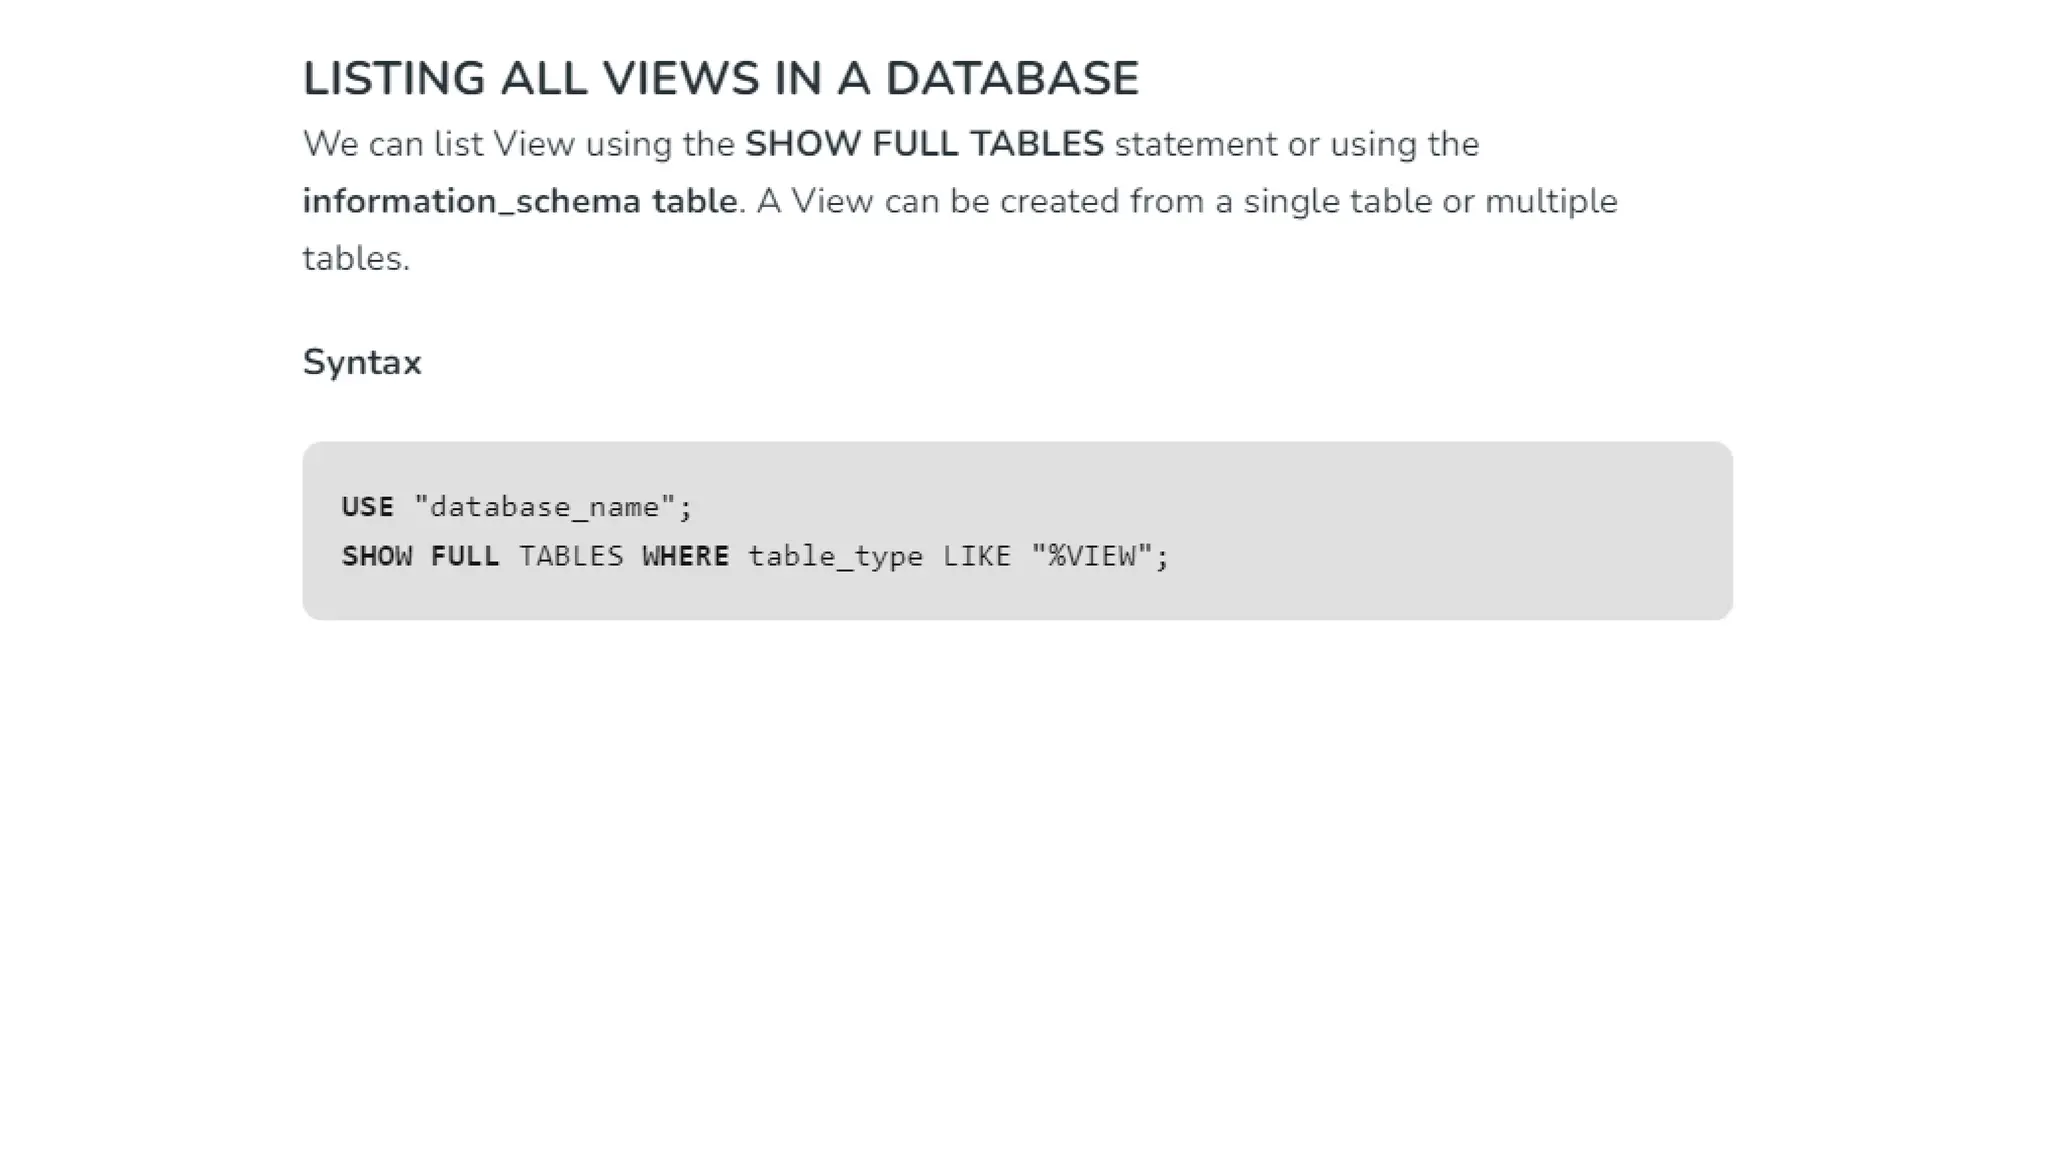Click the table_type word in the code
The image size is (2048, 1152).
pos(836,556)
